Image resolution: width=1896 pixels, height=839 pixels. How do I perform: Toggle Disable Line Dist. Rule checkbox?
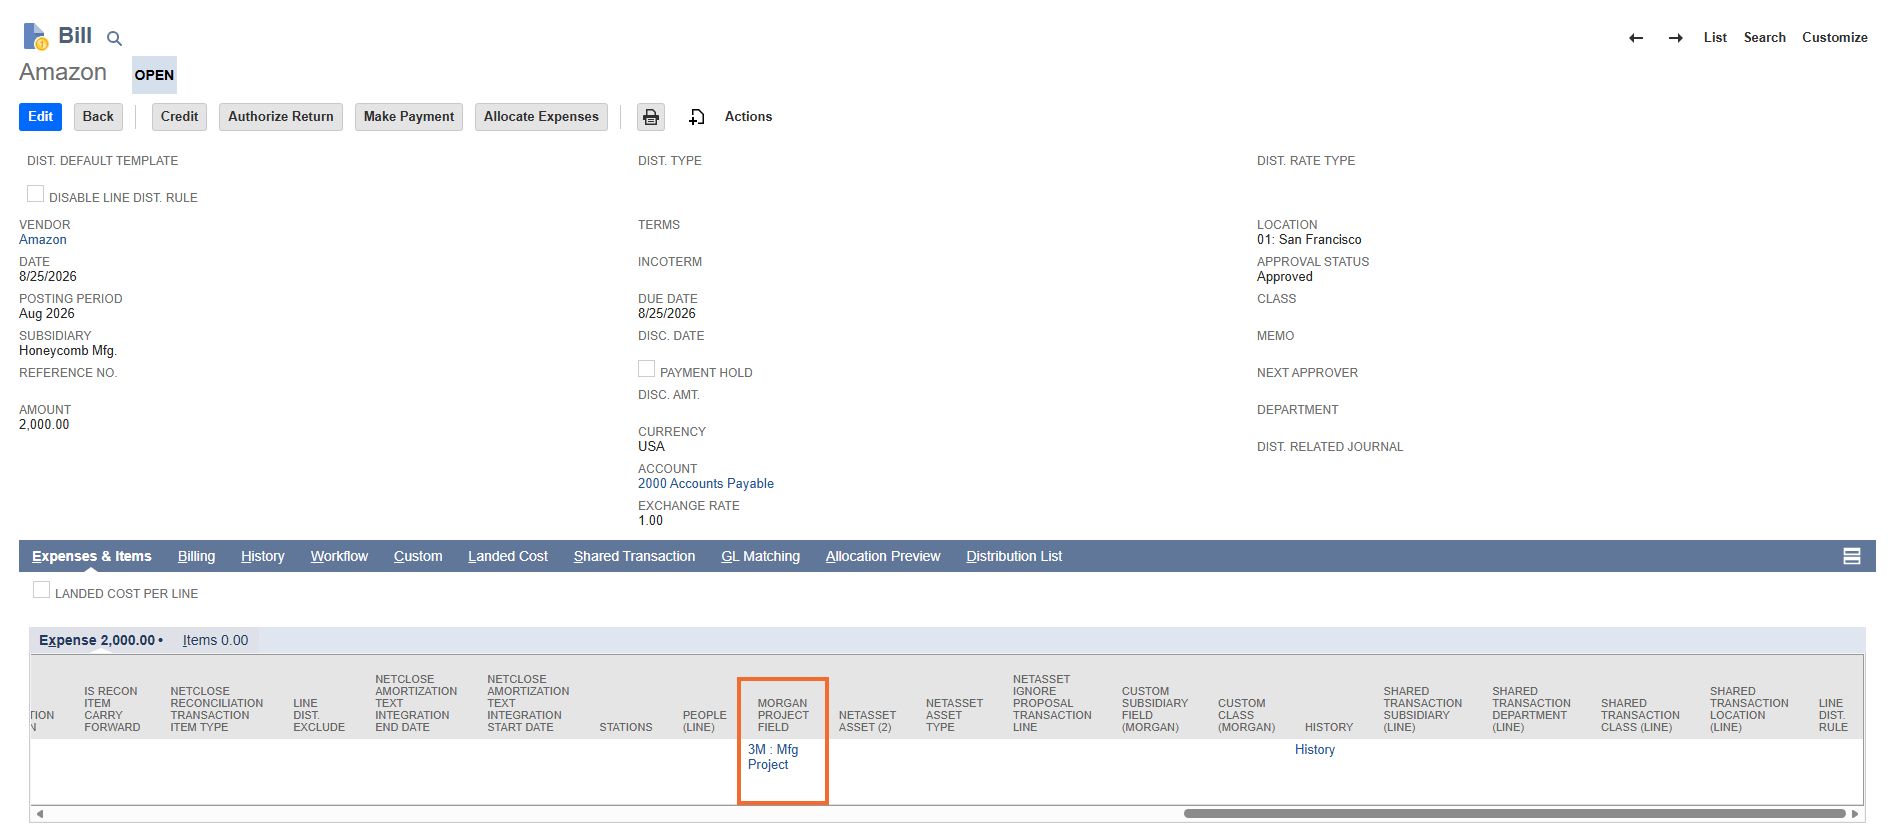click(x=35, y=194)
